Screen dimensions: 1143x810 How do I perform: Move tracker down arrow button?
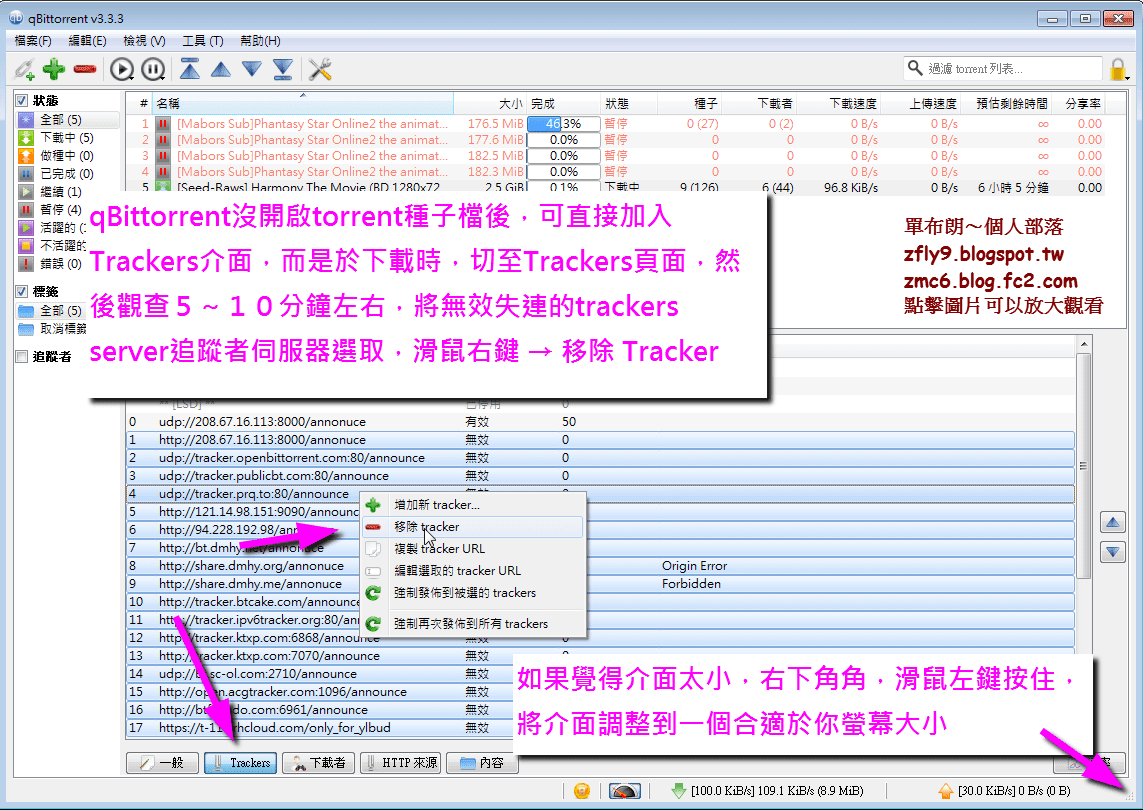point(1112,552)
